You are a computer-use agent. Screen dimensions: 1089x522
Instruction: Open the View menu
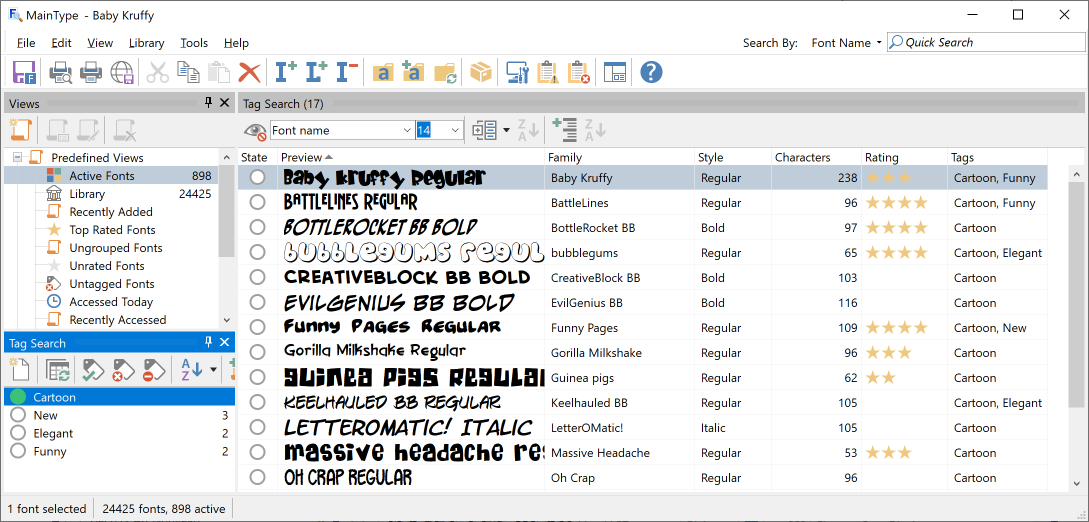click(100, 42)
